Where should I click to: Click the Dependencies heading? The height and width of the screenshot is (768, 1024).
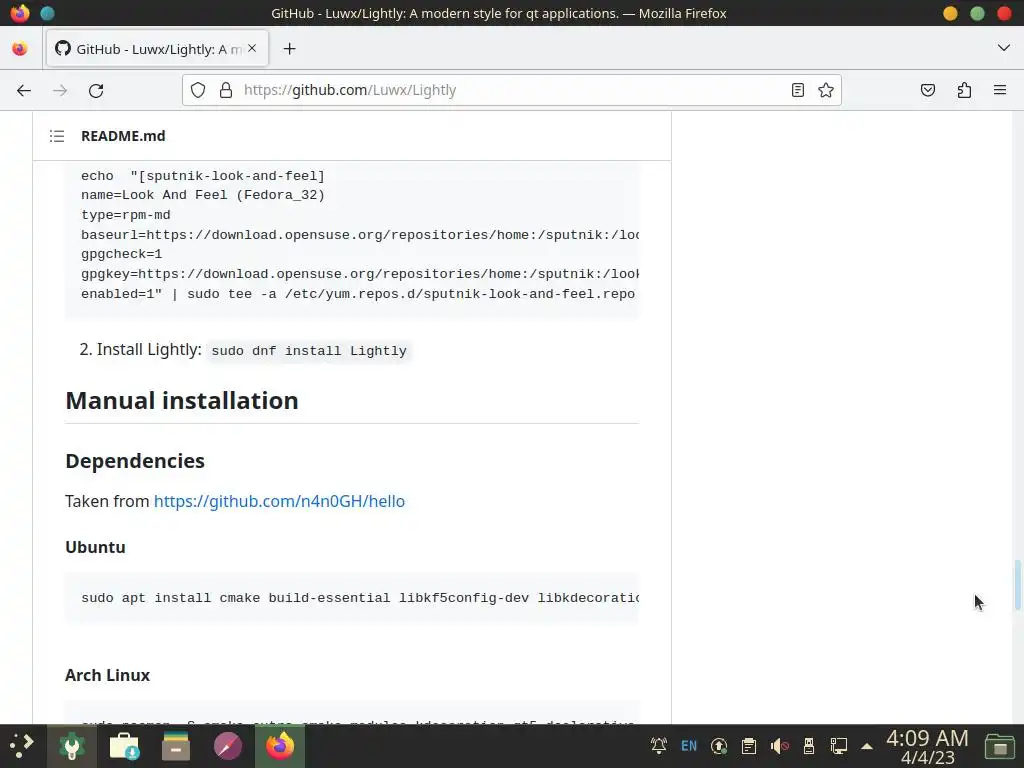[135, 461]
